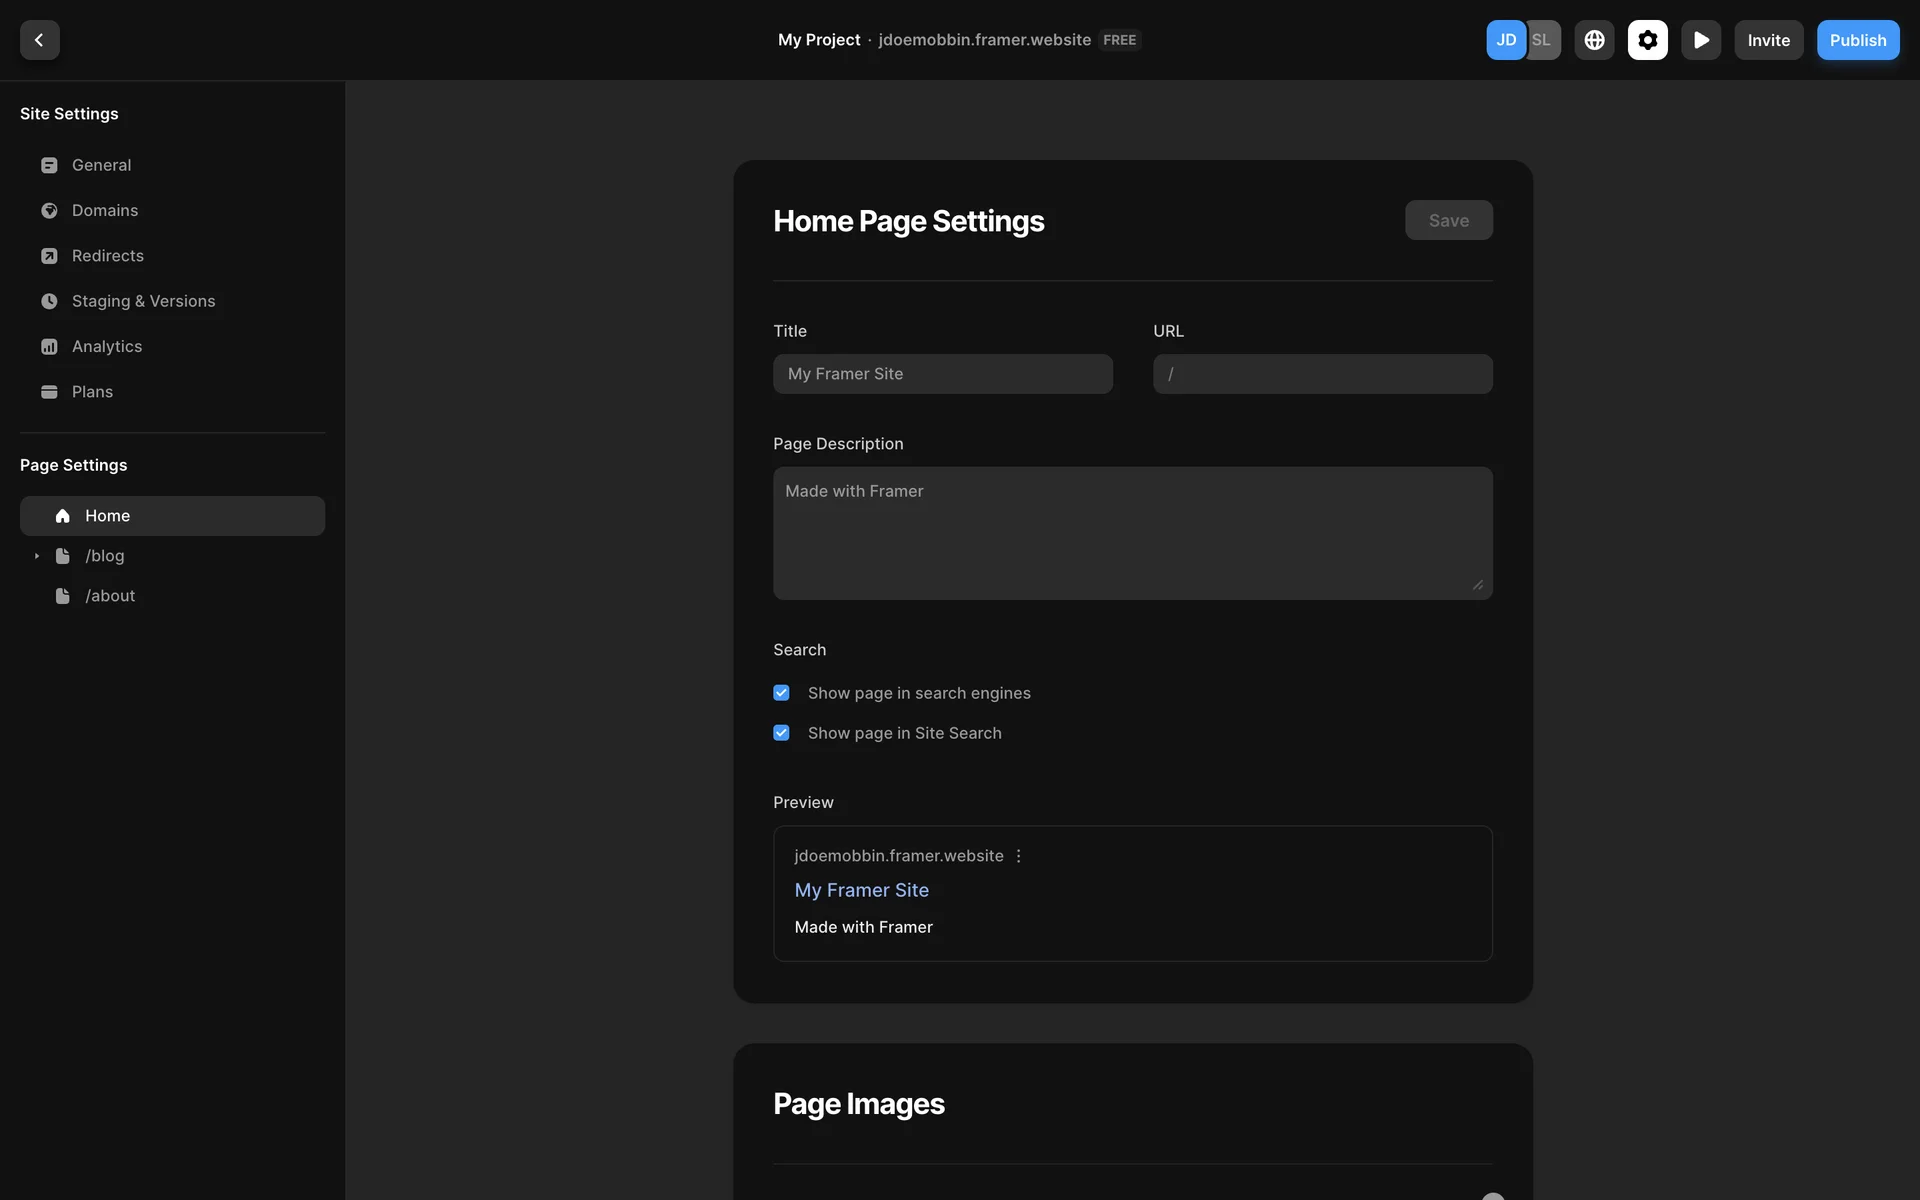Click the Invite button

pos(1768,40)
